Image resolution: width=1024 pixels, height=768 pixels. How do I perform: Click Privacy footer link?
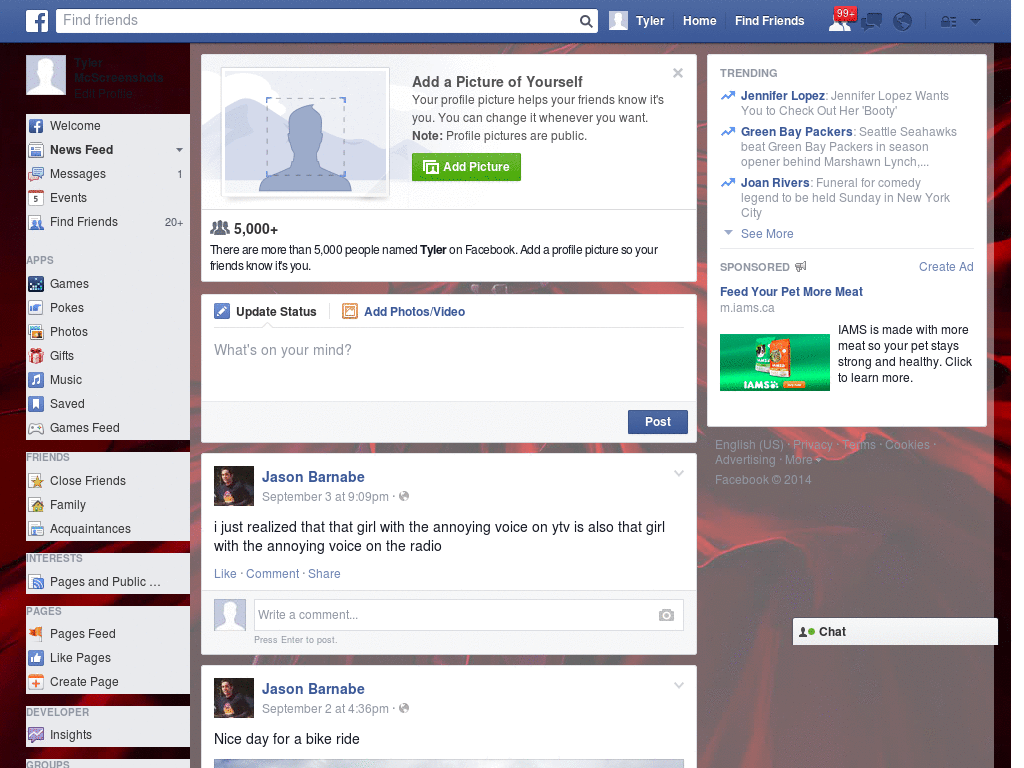pos(812,445)
